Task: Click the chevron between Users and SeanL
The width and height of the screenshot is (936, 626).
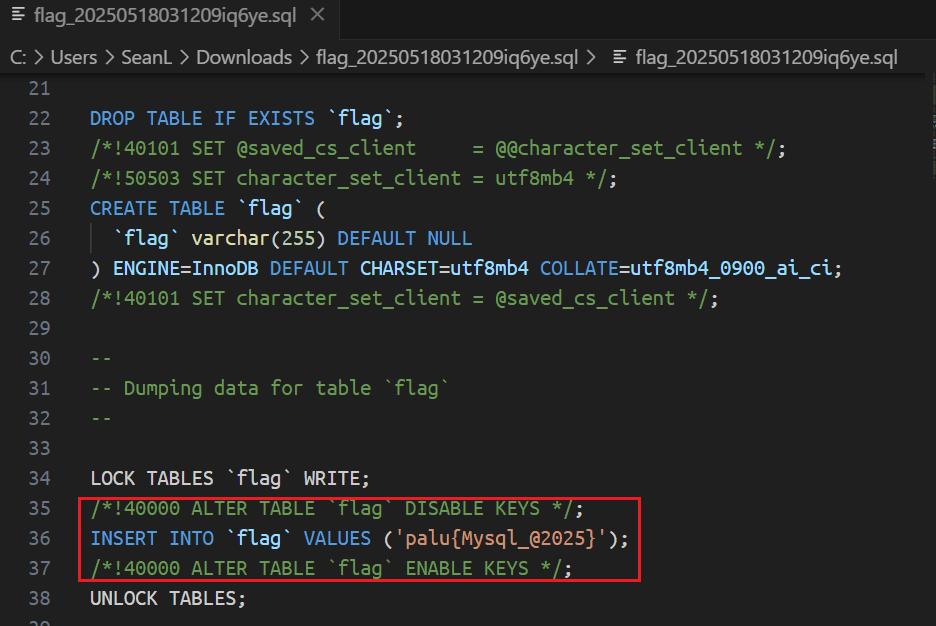Action: tap(109, 58)
